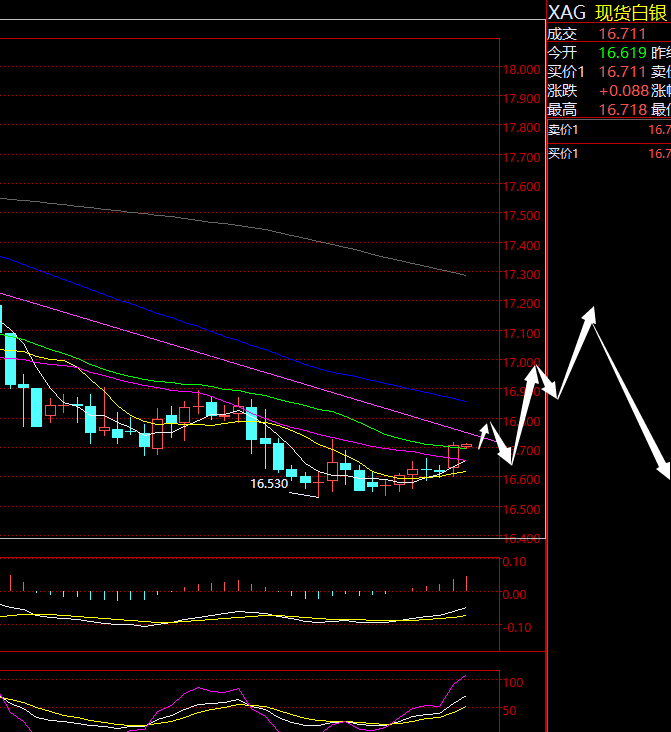This screenshot has height=732, width=671.
Task: Click the 现货白银 instrument name
Action: pos(631,13)
